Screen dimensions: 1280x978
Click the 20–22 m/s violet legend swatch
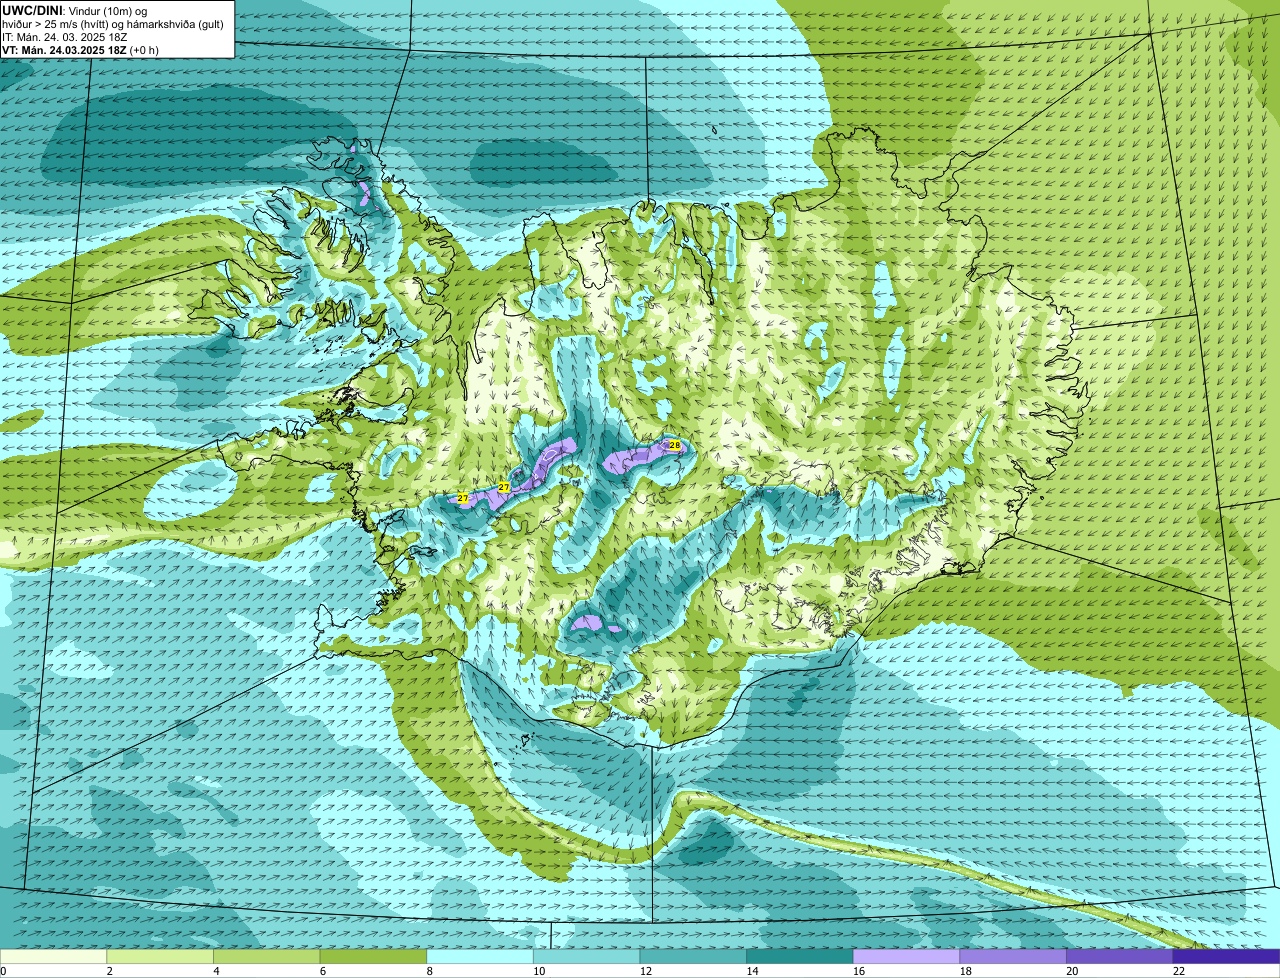(x=1120, y=957)
